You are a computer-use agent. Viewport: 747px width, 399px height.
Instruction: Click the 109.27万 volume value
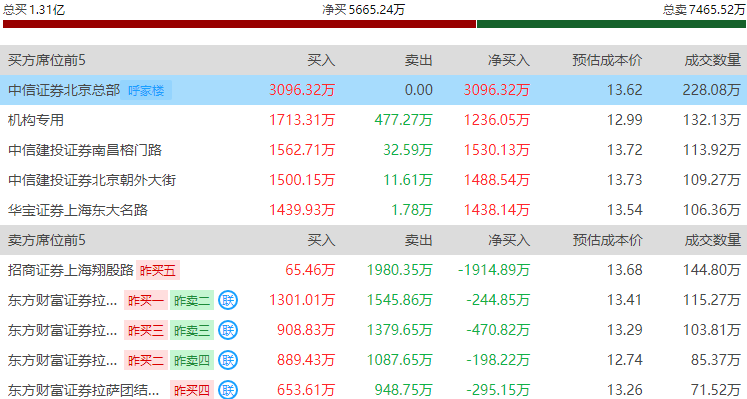point(712,180)
